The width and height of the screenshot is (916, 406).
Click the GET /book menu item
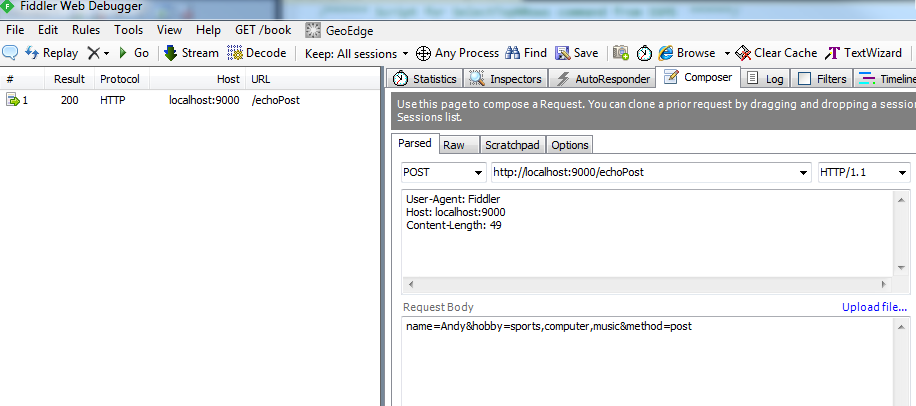tap(263, 30)
